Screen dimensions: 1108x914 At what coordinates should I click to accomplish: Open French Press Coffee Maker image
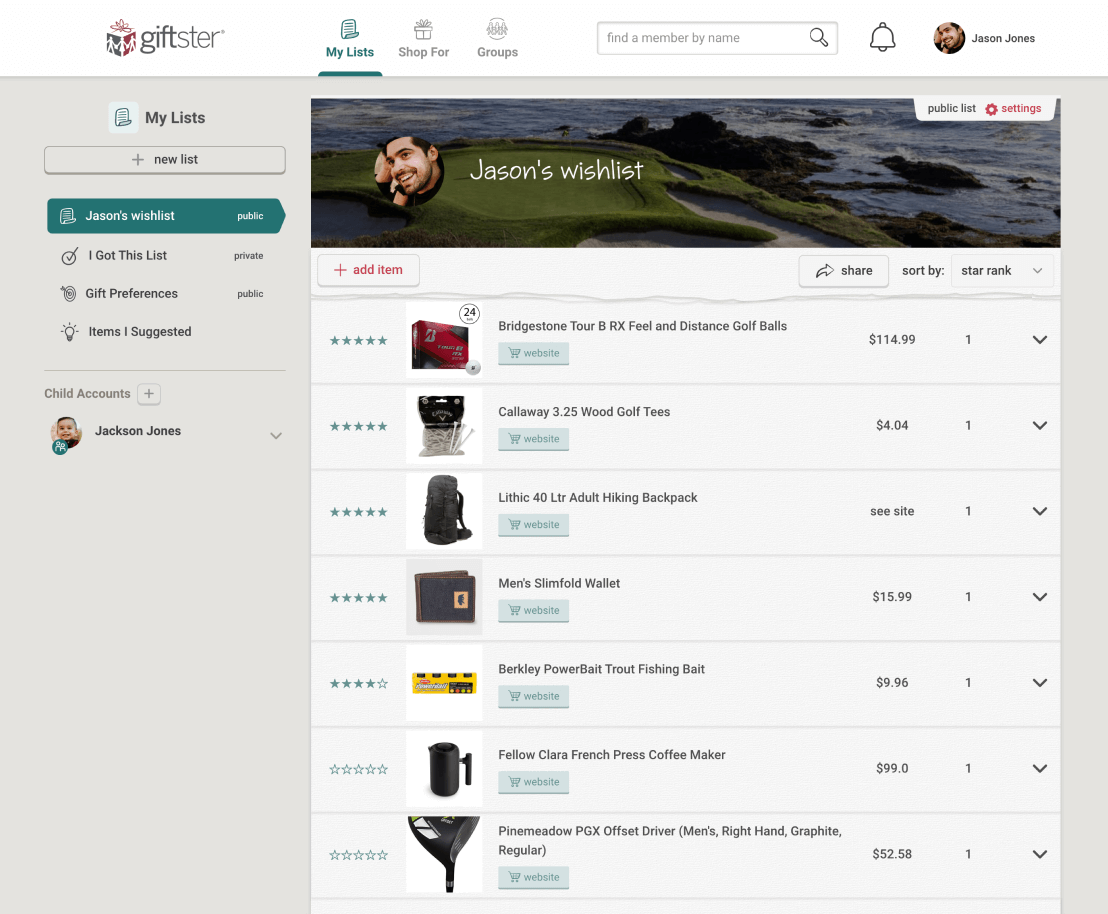(x=444, y=768)
